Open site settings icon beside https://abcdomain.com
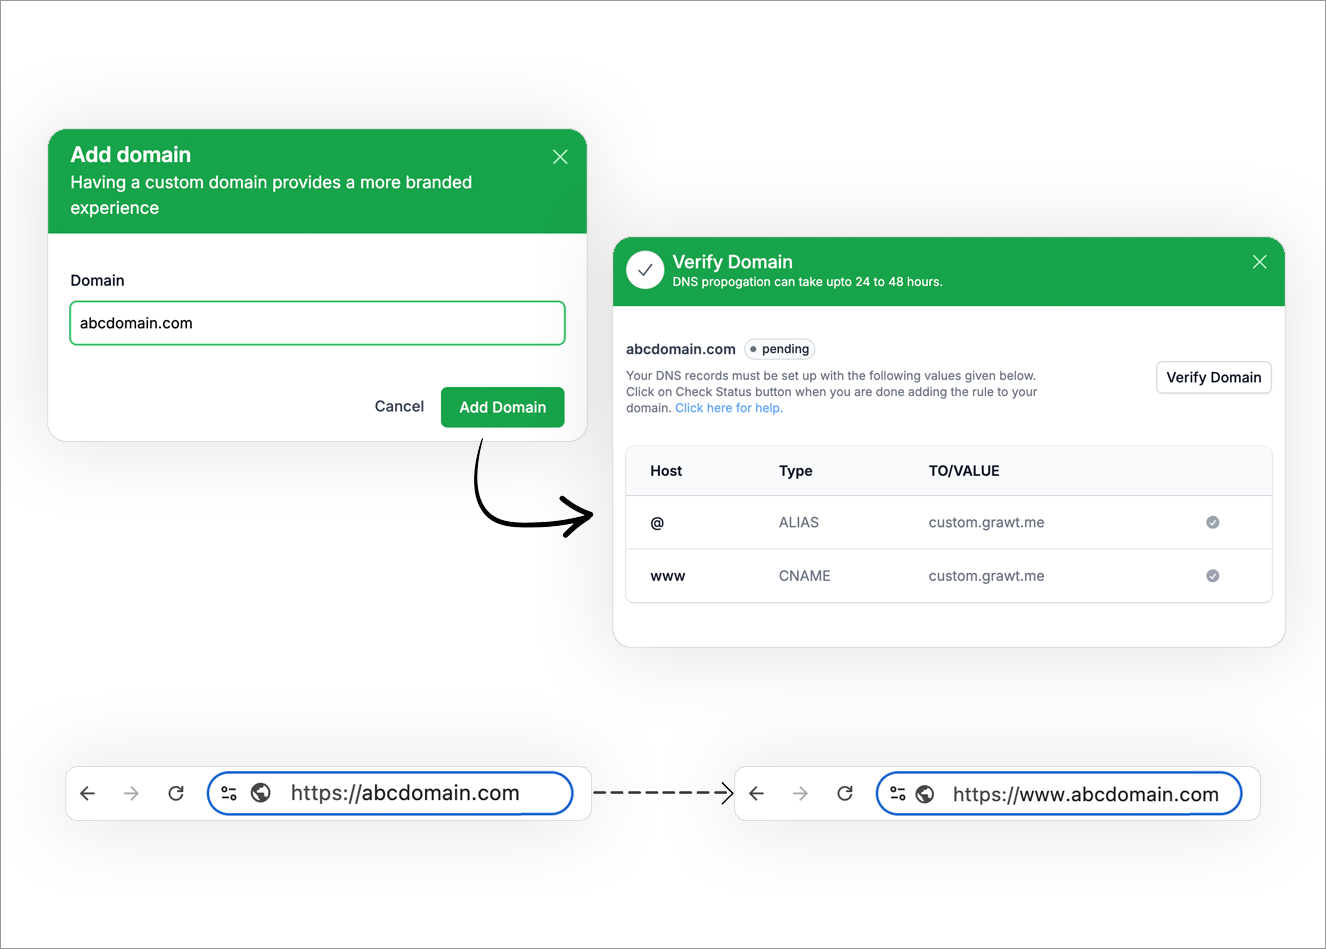1326x949 pixels. pos(229,793)
